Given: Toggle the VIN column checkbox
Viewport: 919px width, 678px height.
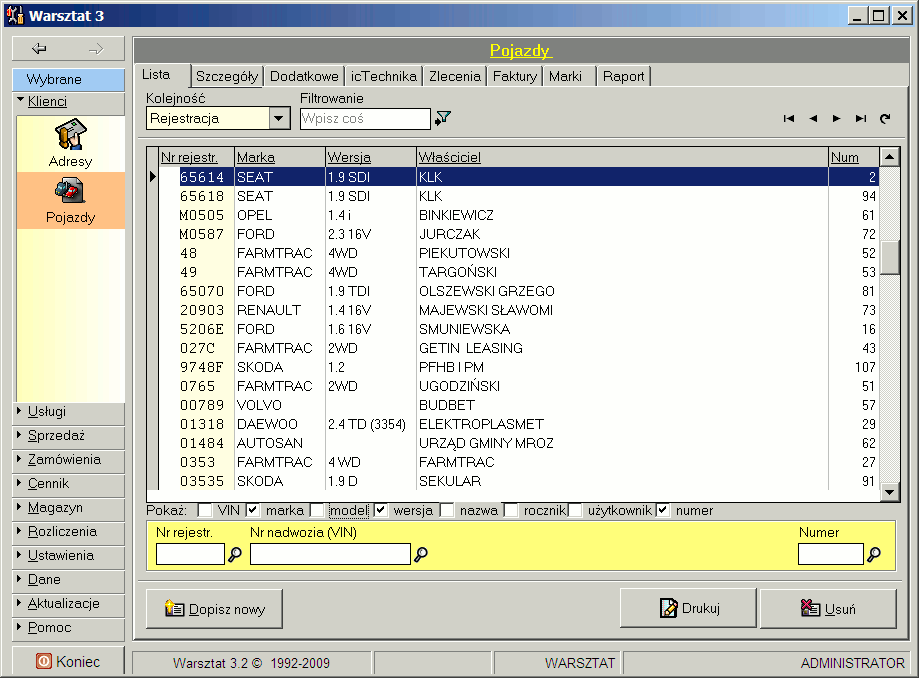Looking at the screenshot, I should (205, 510).
